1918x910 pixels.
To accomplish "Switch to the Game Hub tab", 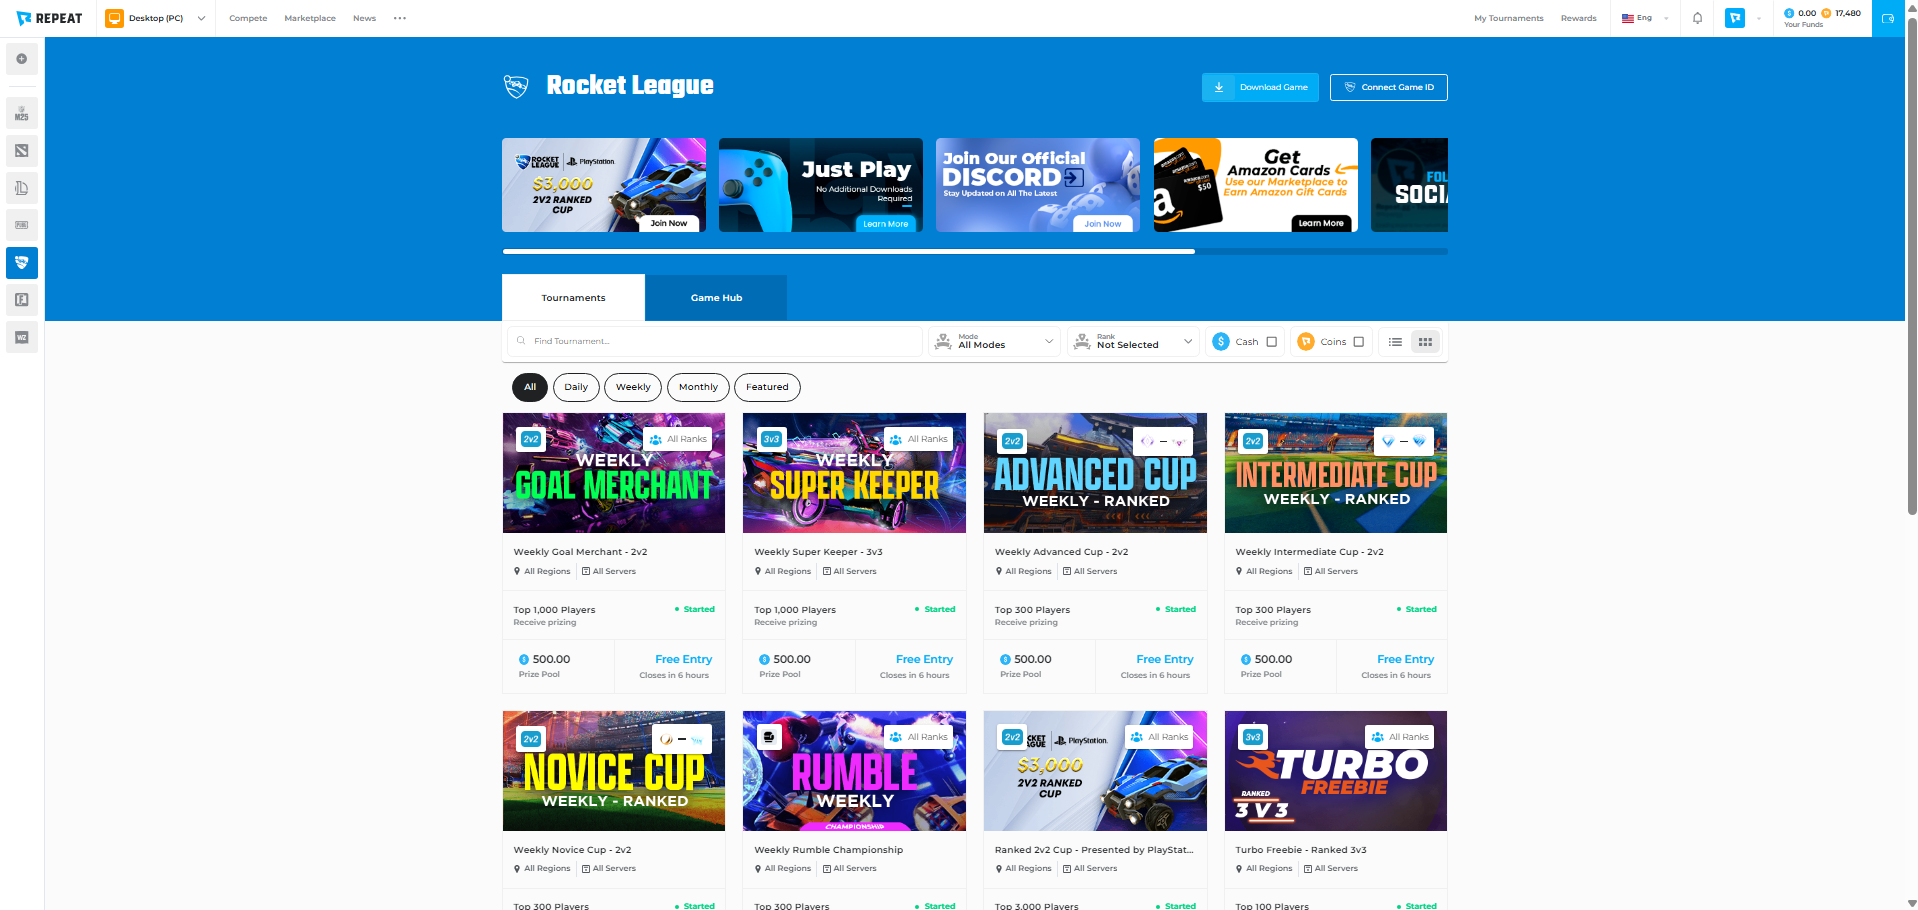I will [x=716, y=298].
